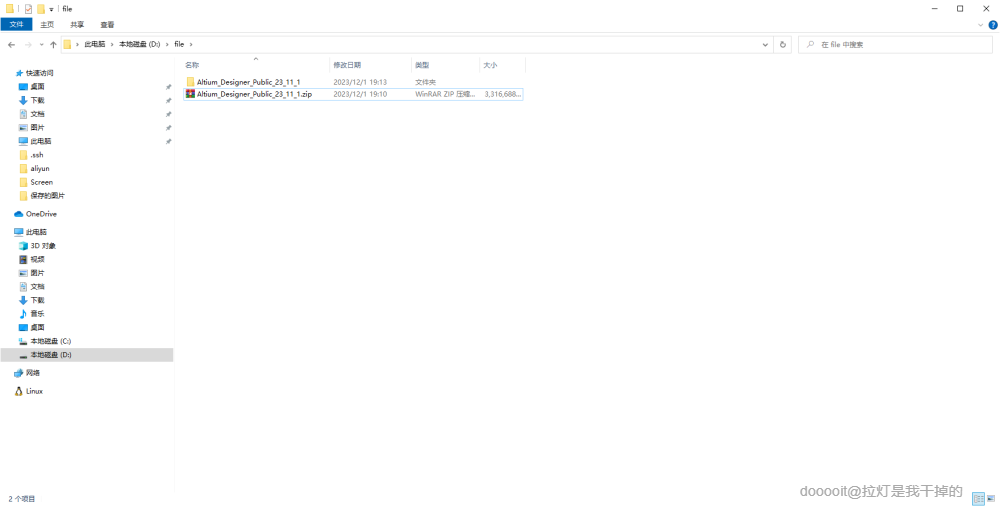The image size is (1000, 506).
Task: Sort by 名称 column header
Action: (x=192, y=65)
